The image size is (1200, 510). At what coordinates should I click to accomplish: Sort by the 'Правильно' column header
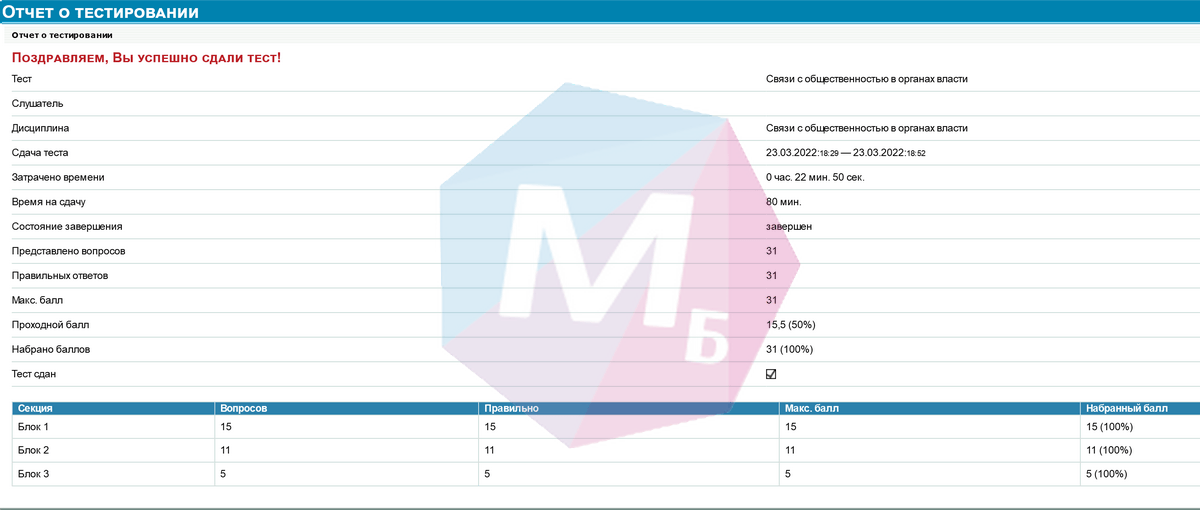511,409
